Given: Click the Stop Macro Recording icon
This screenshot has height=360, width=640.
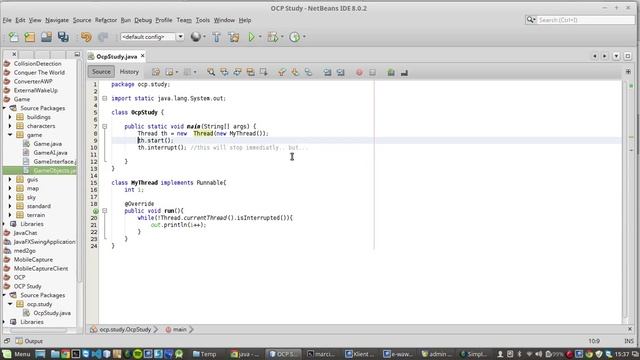Looking at the screenshot, I should (x=372, y=73).
